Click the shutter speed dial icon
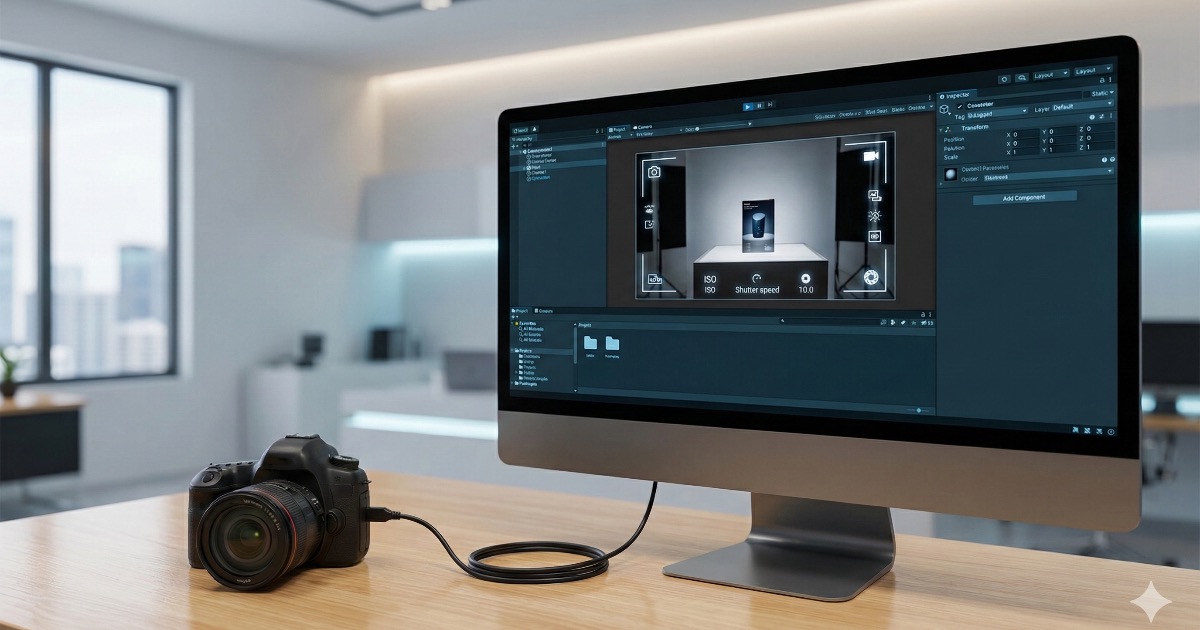The height and width of the screenshot is (630, 1200). click(756, 278)
